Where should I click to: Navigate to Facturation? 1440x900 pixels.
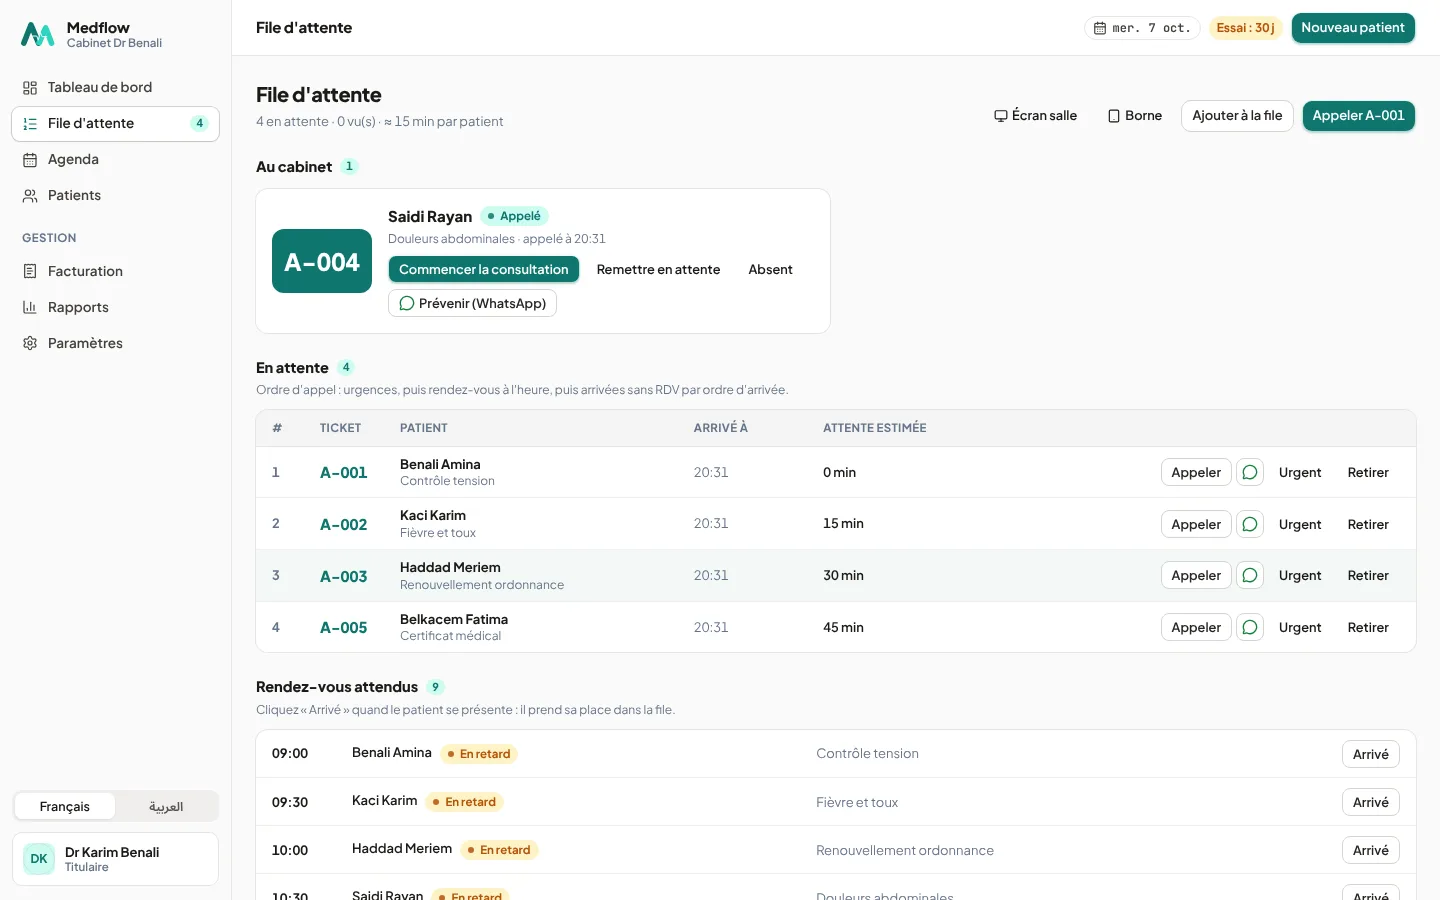pyautogui.click(x=115, y=271)
